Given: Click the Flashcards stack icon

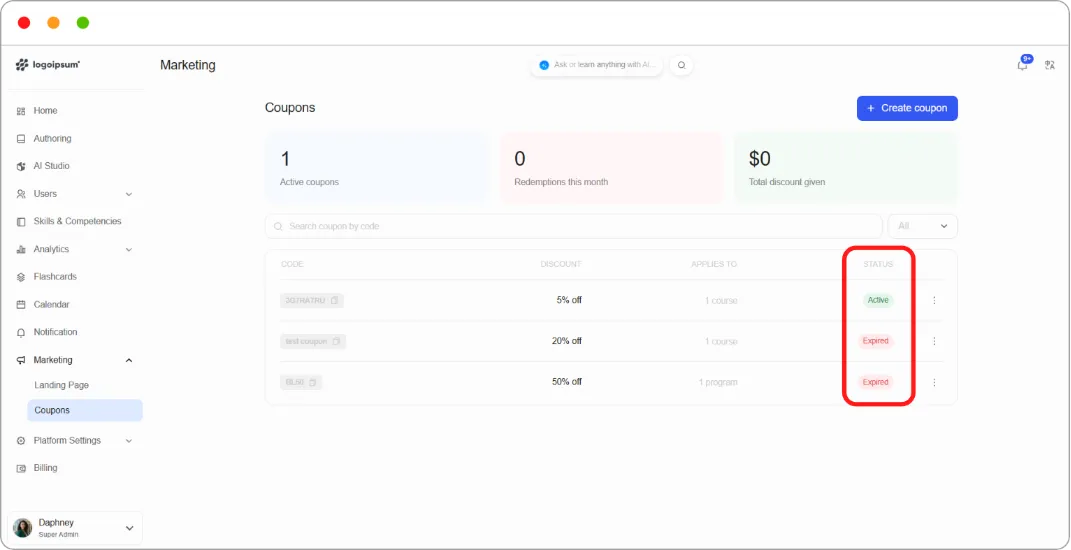Looking at the screenshot, I should point(20,277).
